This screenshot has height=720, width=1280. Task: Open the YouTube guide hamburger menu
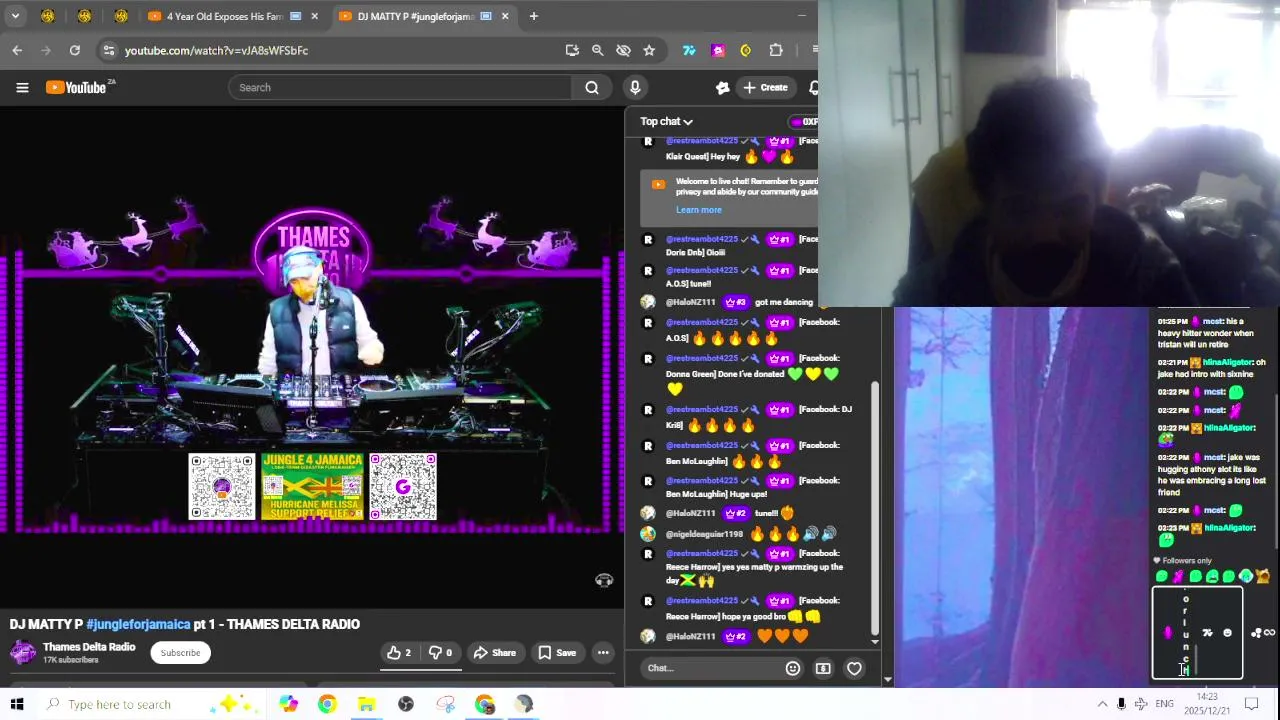pyautogui.click(x=22, y=88)
